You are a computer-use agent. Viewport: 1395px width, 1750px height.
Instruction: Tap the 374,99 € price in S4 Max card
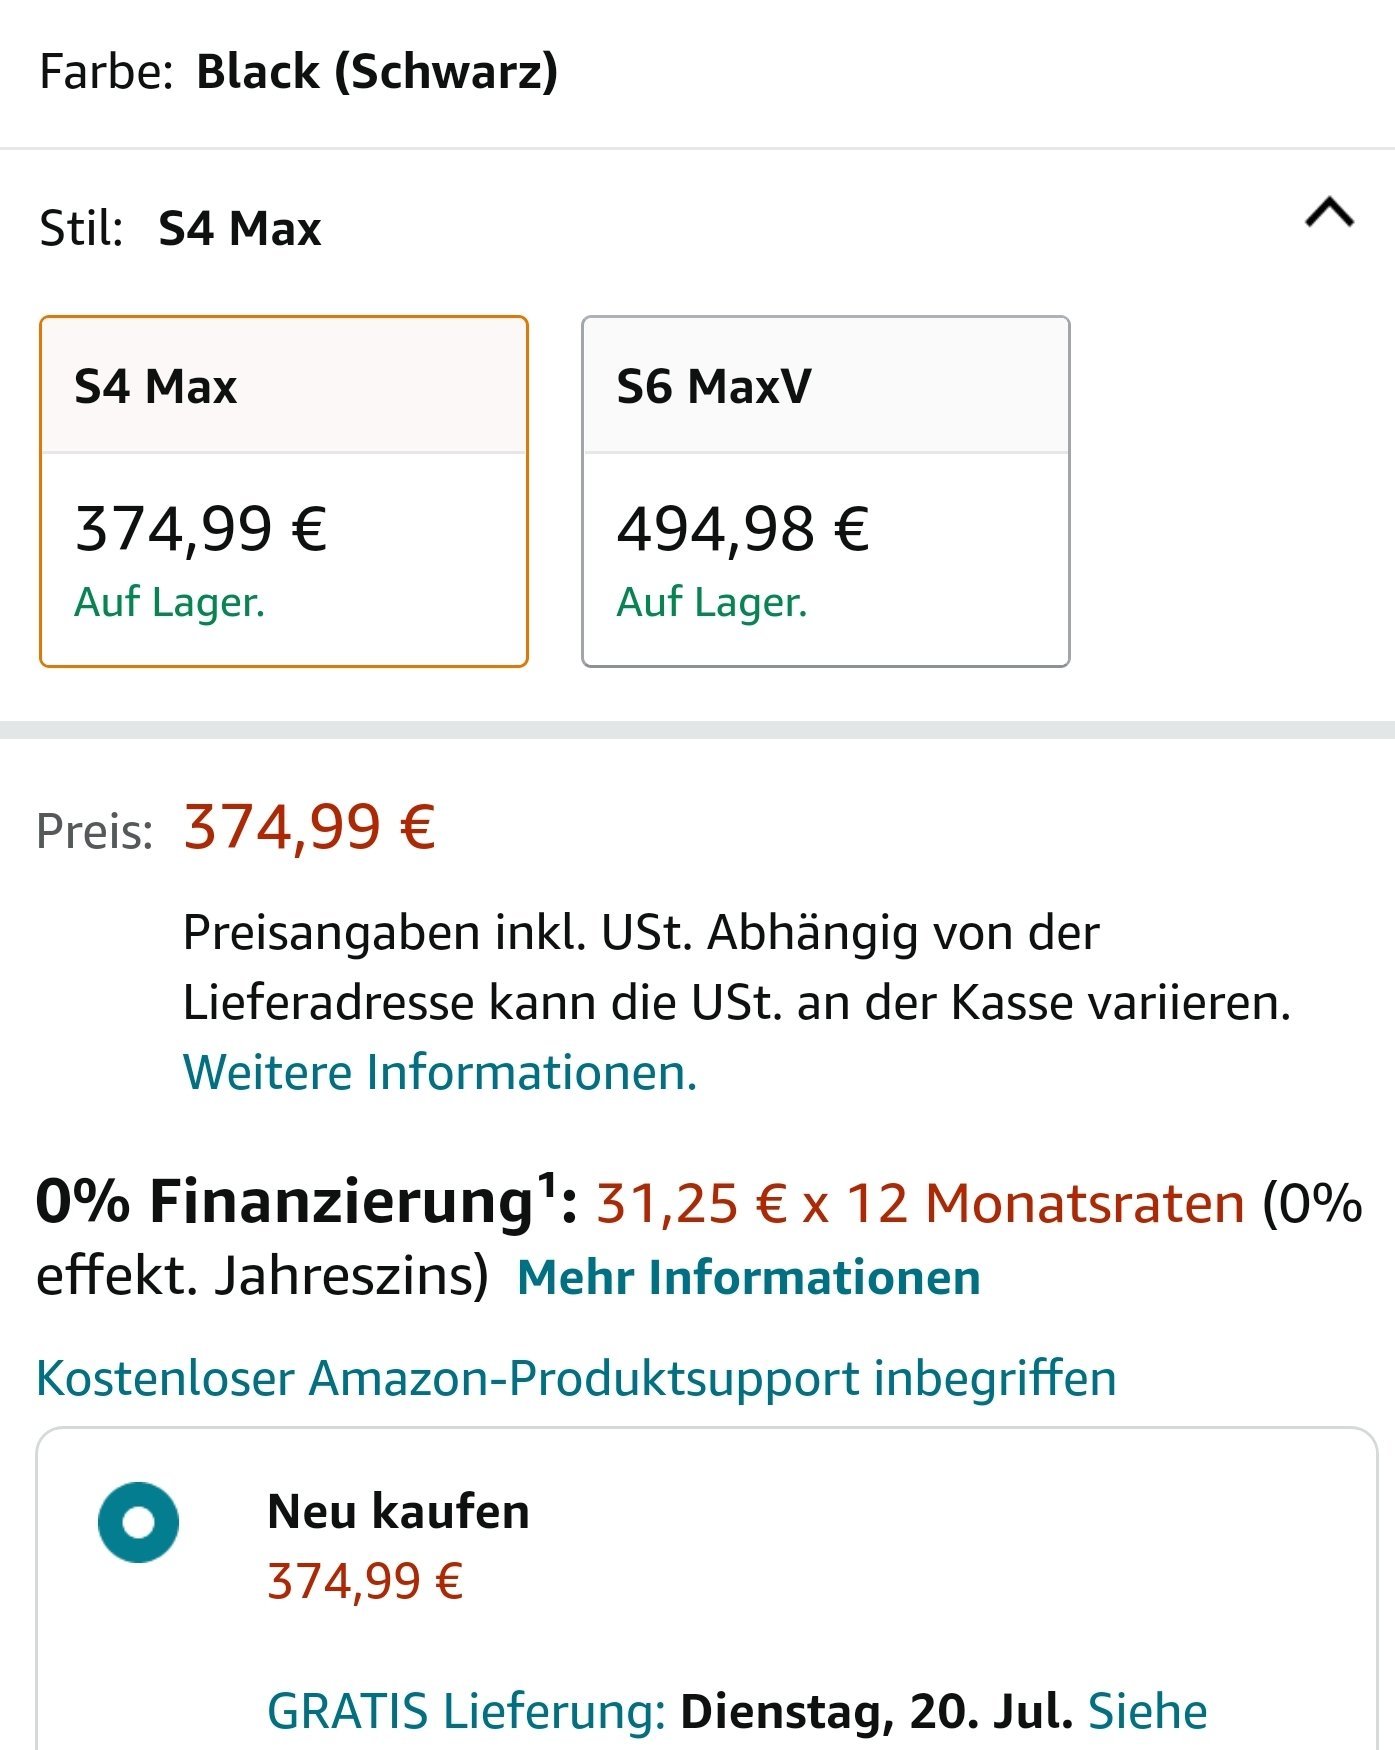click(201, 528)
